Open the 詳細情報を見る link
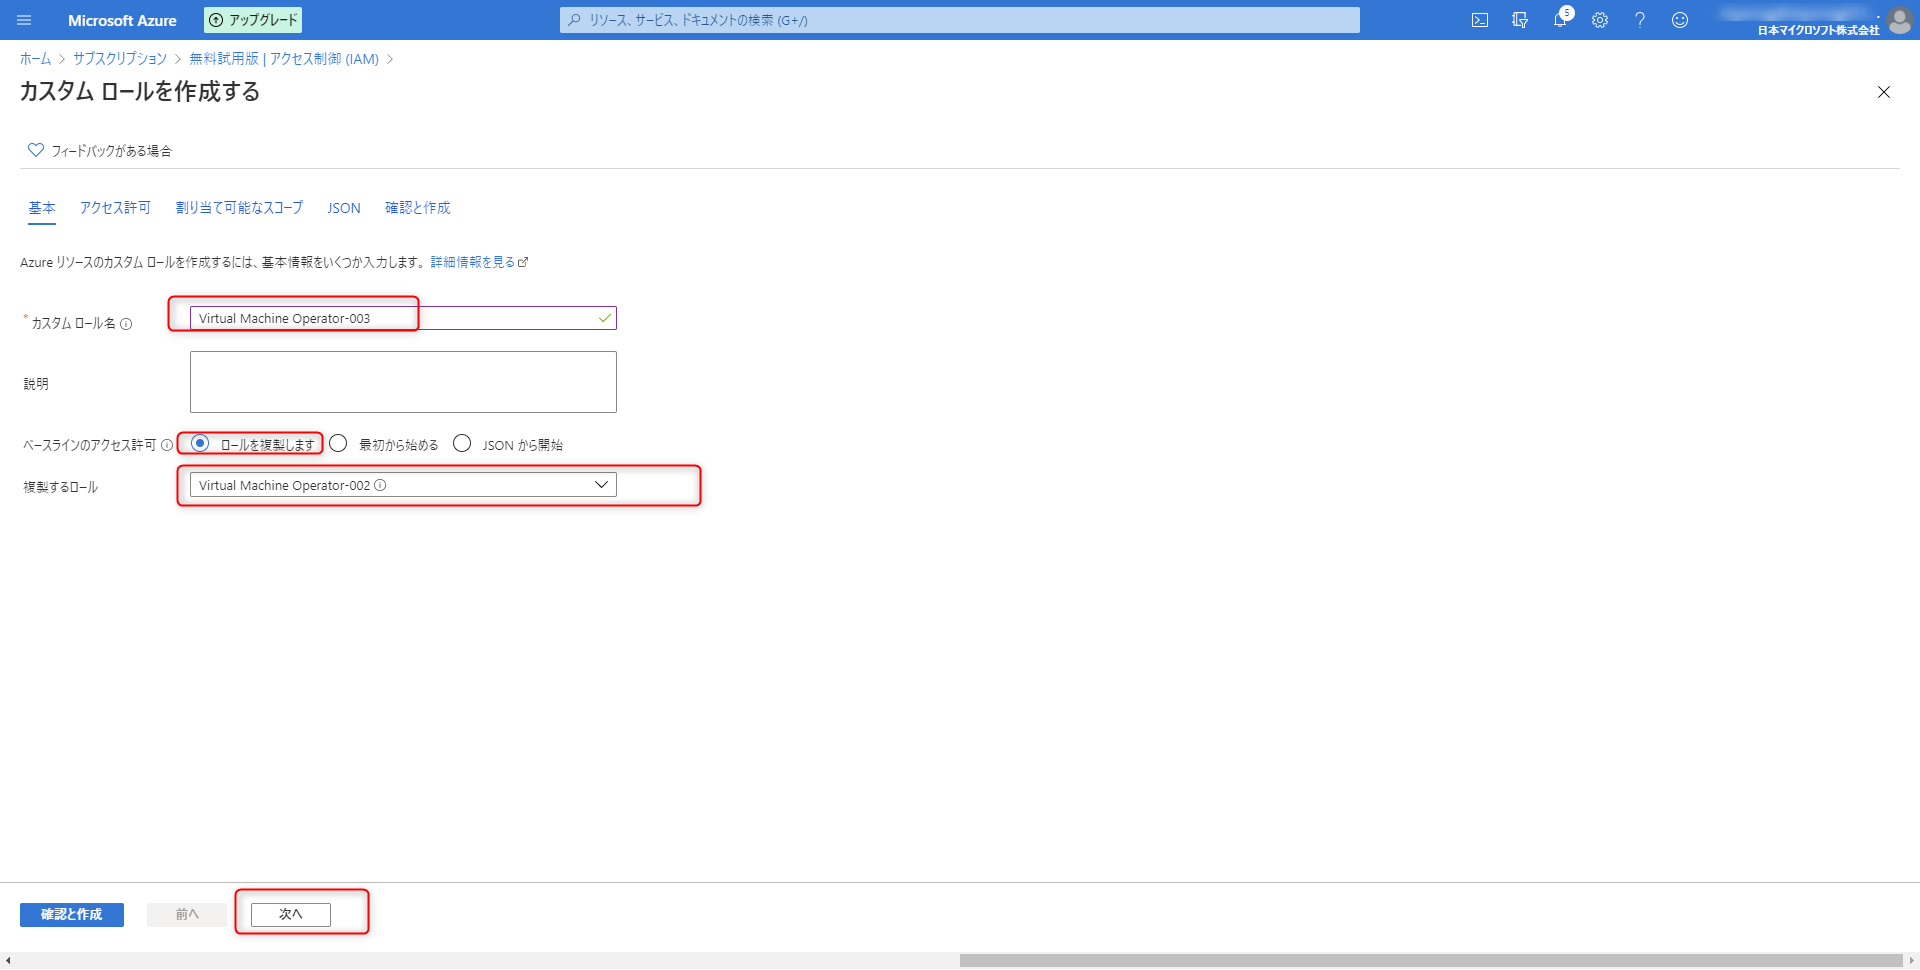The width and height of the screenshot is (1920, 970). point(479,262)
